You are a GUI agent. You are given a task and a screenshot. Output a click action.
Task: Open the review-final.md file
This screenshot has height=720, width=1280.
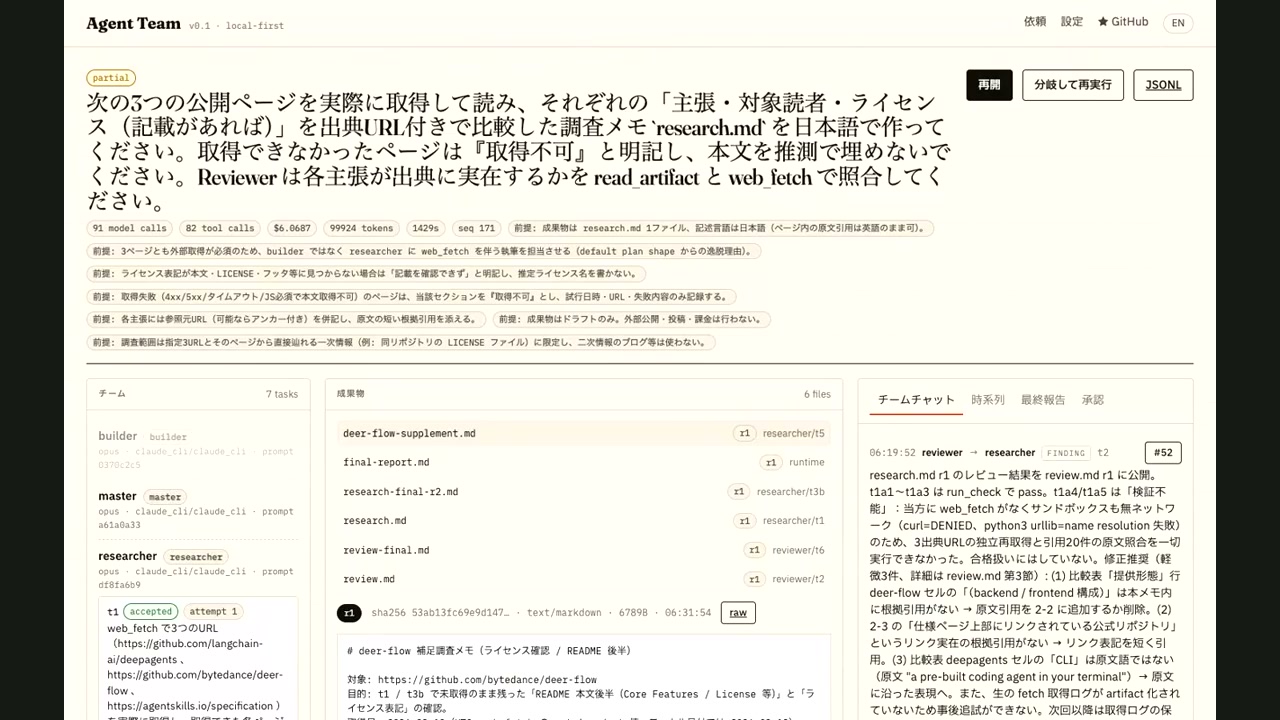584,550
